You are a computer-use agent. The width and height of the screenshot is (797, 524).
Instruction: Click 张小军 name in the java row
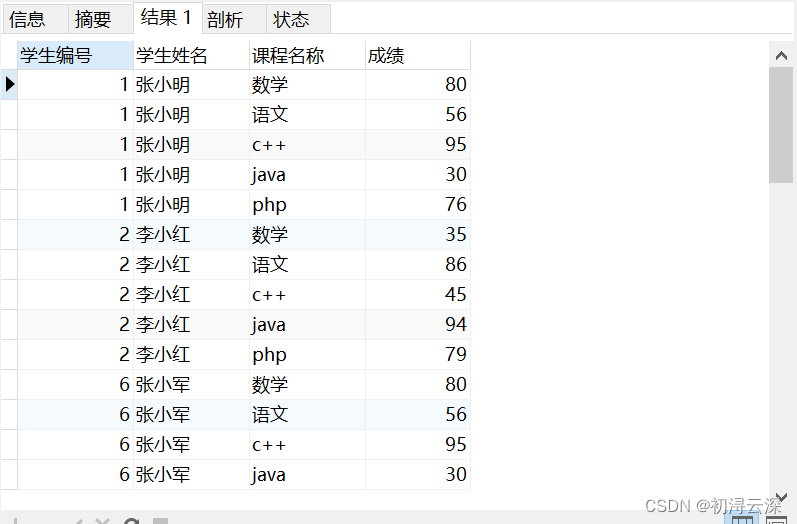coord(192,474)
